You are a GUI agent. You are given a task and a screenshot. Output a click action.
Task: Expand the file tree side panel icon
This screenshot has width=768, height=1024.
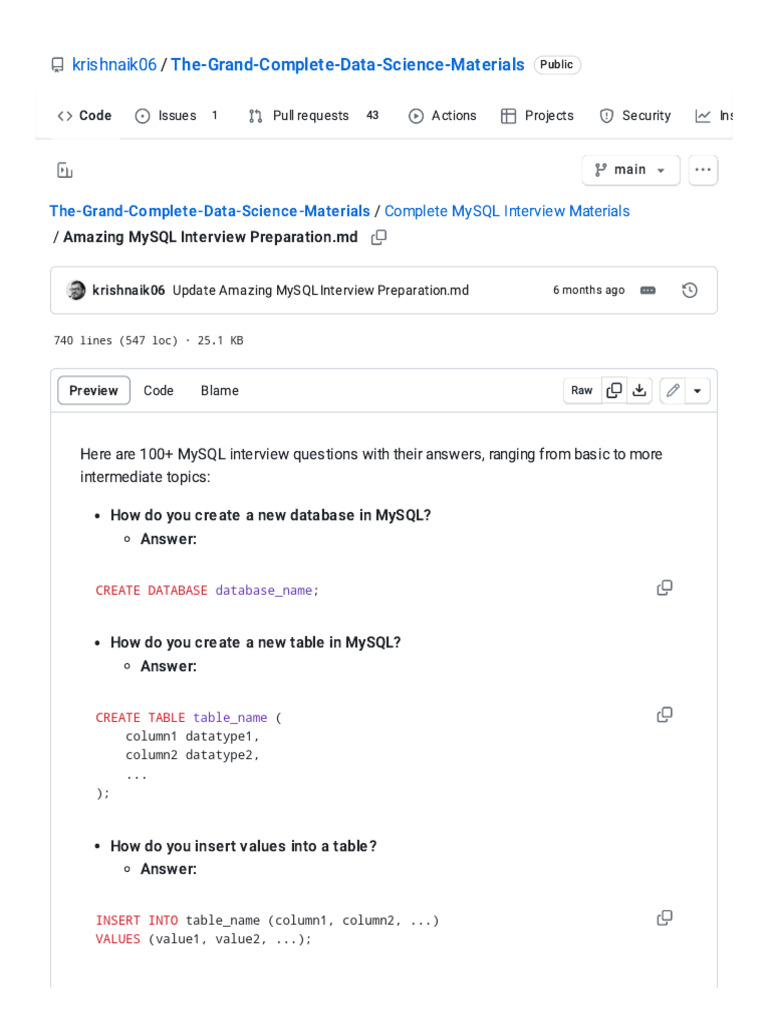65,170
